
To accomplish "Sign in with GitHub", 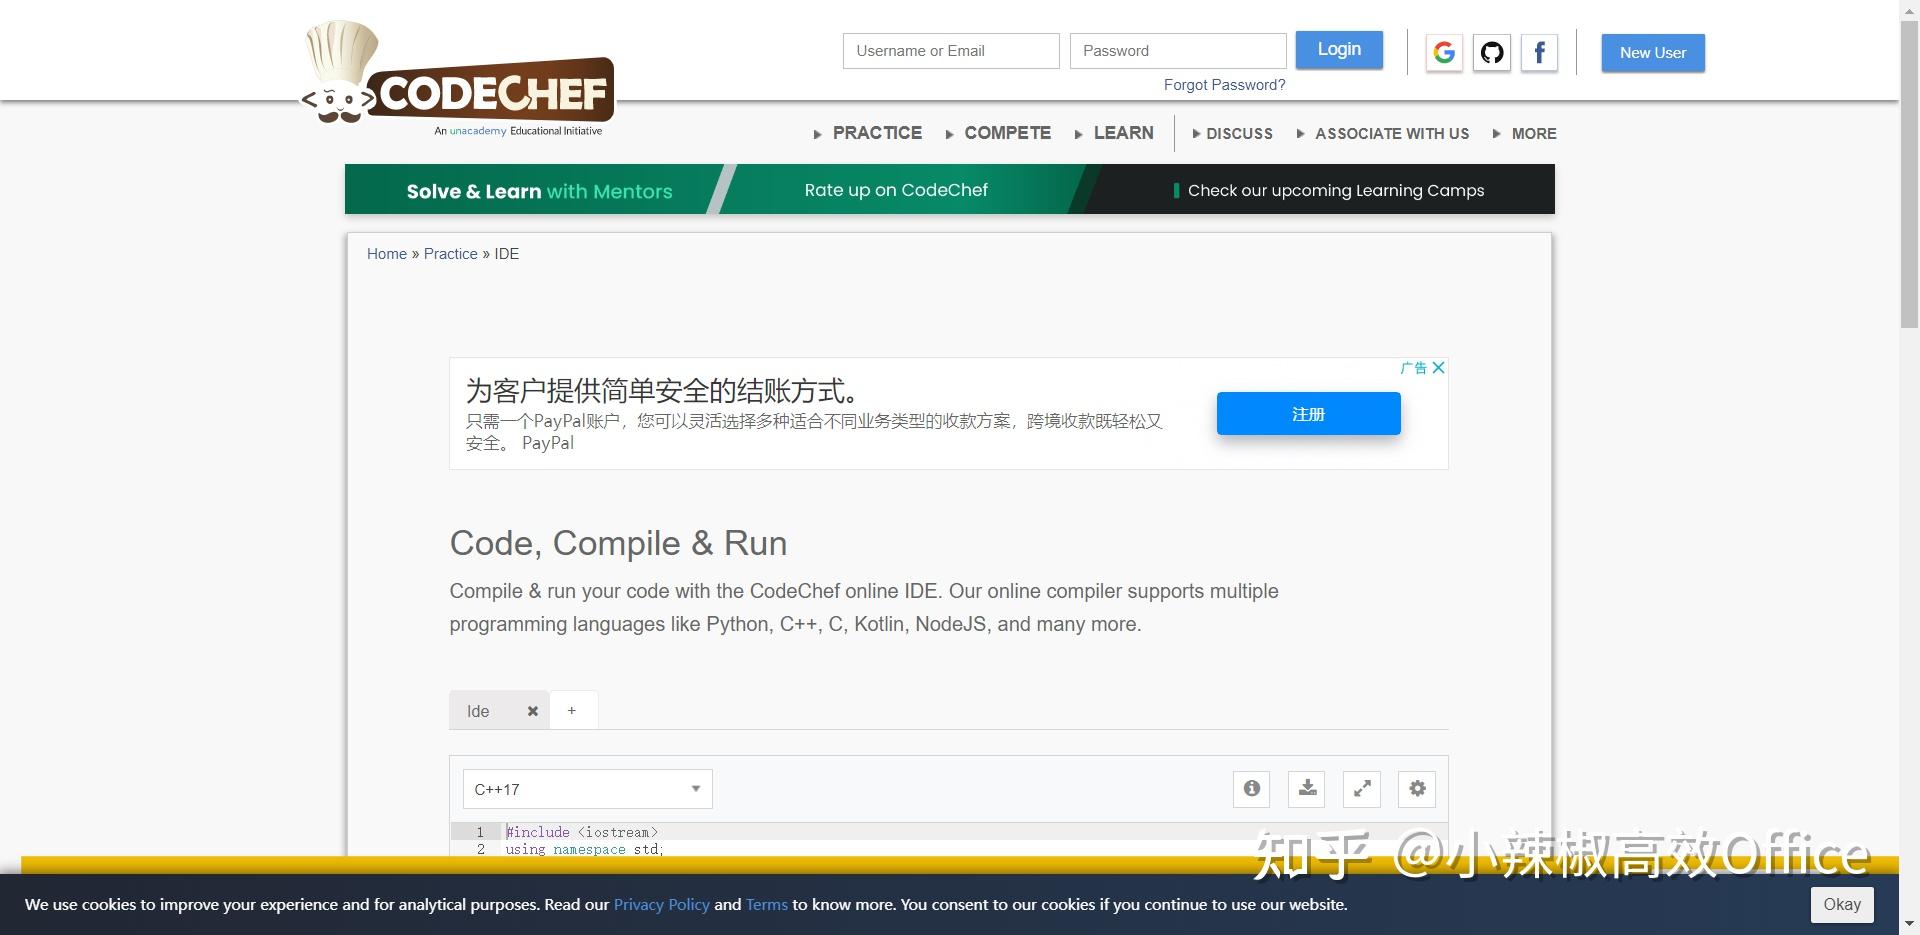I will click(x=1491, y=52).
